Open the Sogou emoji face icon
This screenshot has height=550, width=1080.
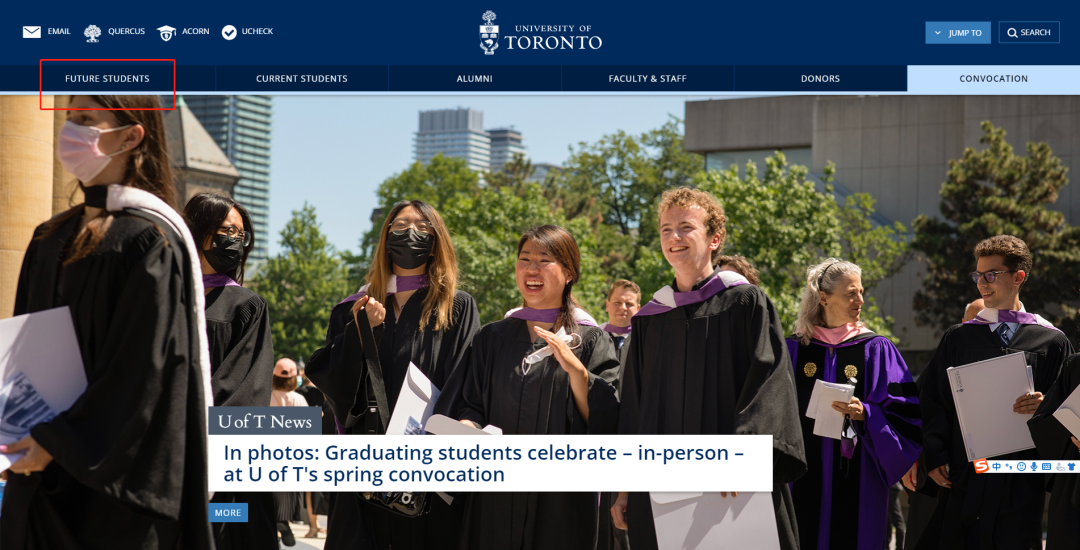[1021, 466]
